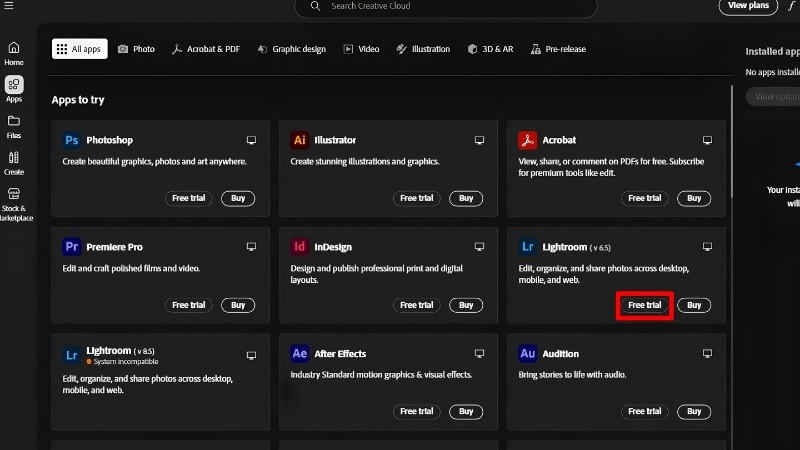The width and height of the screenshot is (800, 450).
Task: Switch to the Photo category tab
Action: pos(136,49)
